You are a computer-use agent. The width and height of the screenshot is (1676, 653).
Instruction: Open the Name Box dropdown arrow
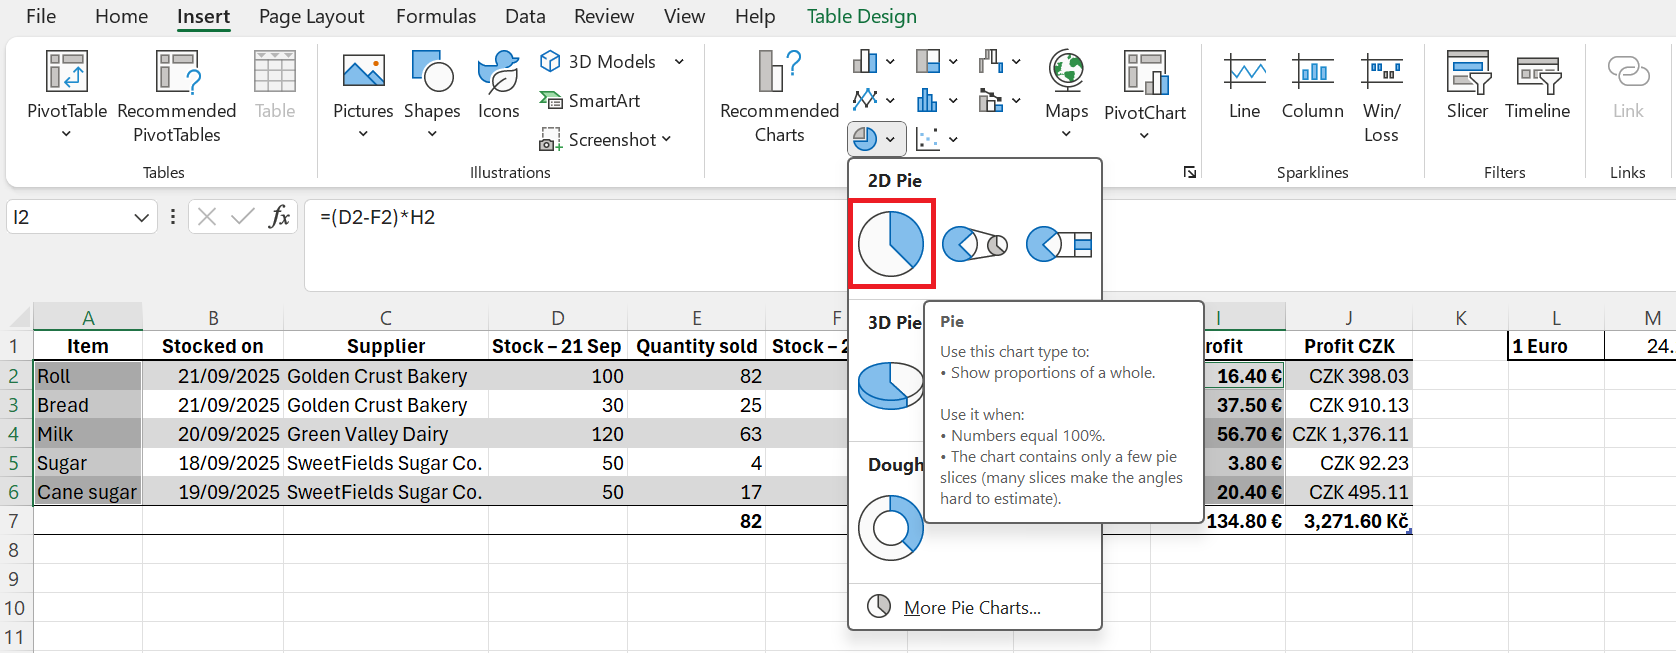141,217
